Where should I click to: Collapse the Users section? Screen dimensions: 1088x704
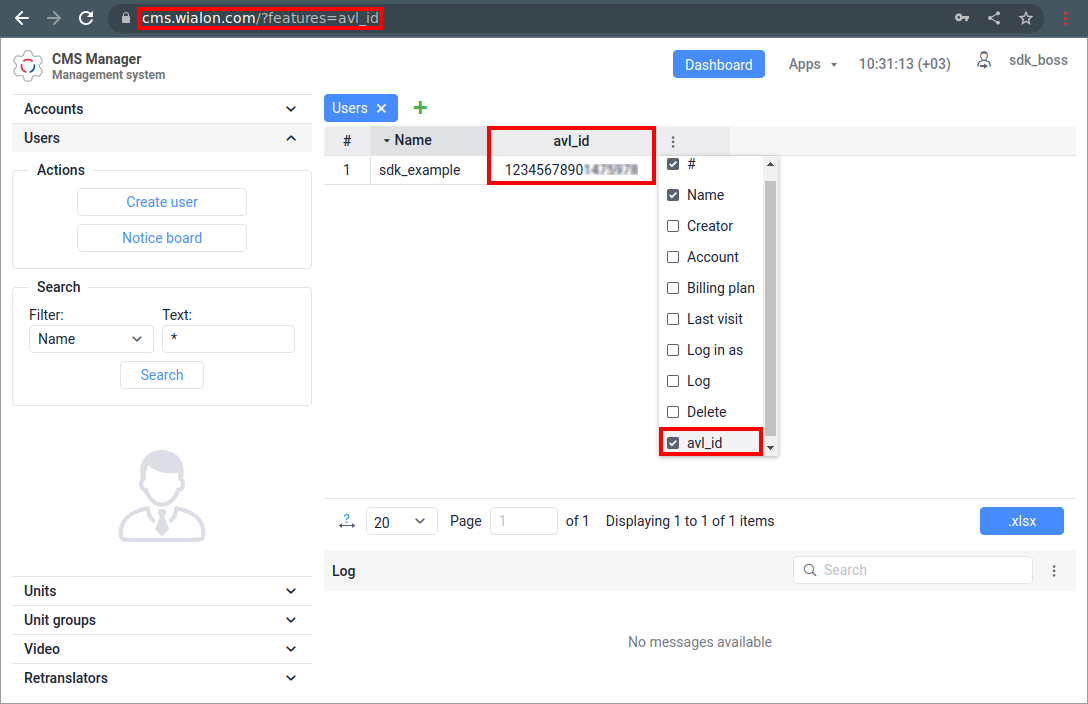(162, 138)
